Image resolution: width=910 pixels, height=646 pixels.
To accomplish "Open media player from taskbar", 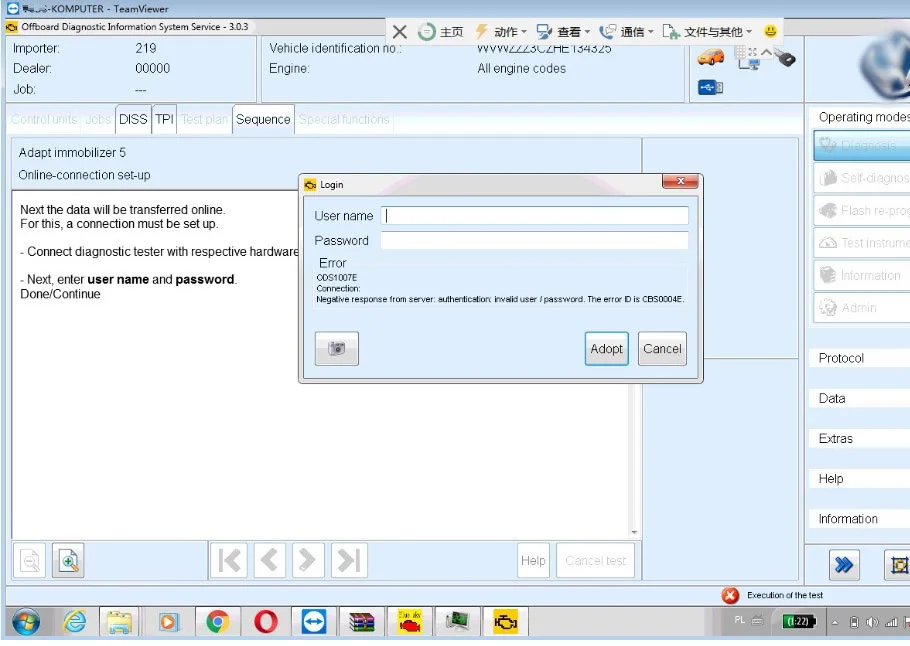I will (x=168, y=622).
